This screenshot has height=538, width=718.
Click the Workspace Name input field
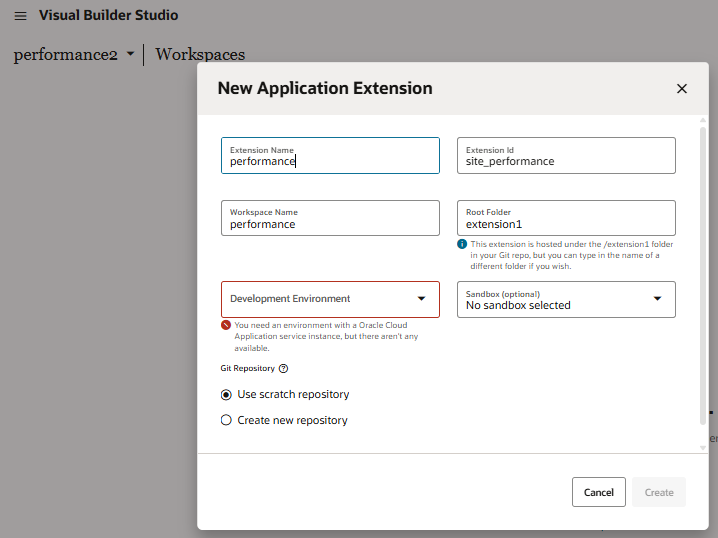[330, 218]
